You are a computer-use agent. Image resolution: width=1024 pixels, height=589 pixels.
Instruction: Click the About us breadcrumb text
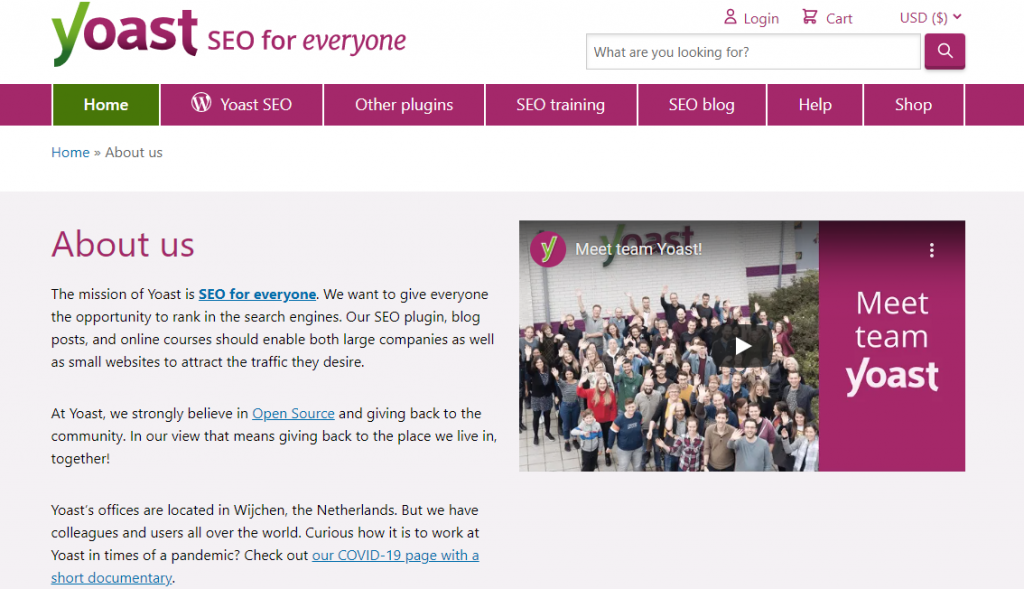pyautogui.click(x=134, y=152)
